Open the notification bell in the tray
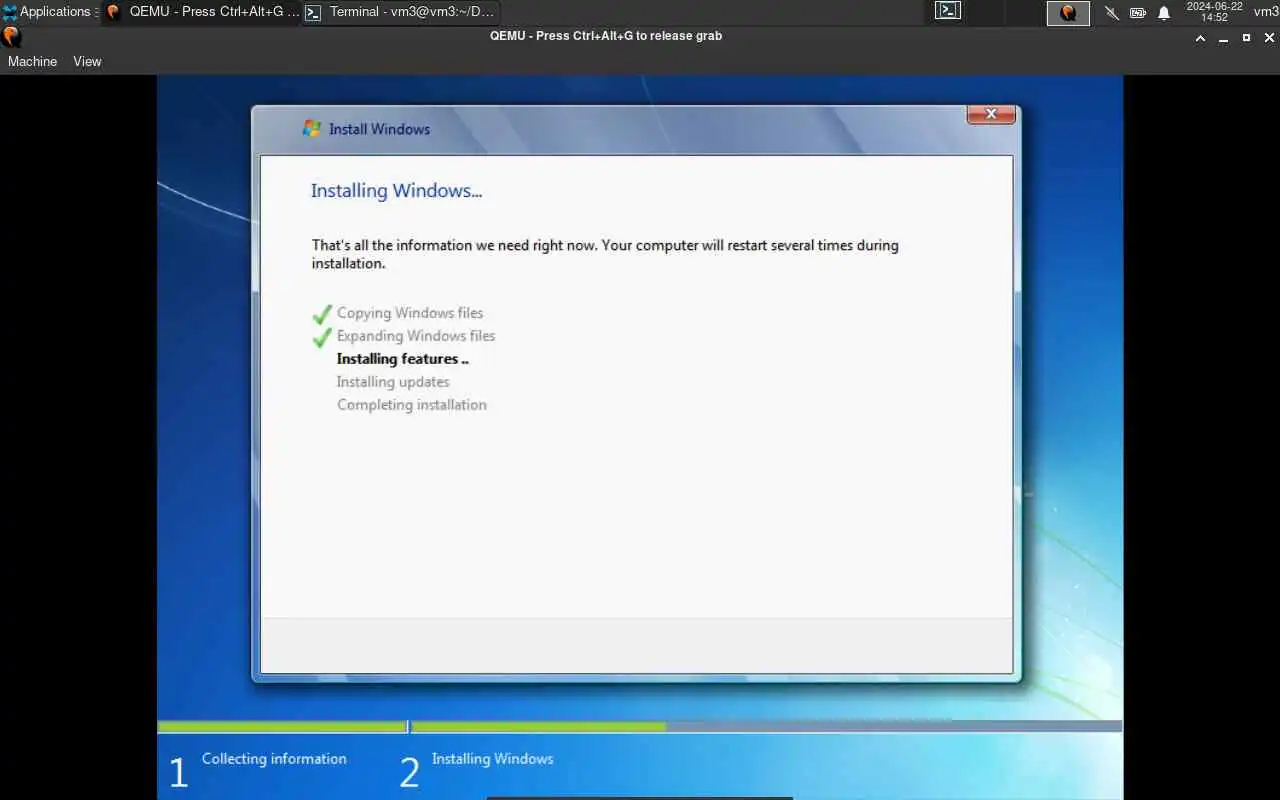This screenshot has width=1280, height=800. (1164, 13)
